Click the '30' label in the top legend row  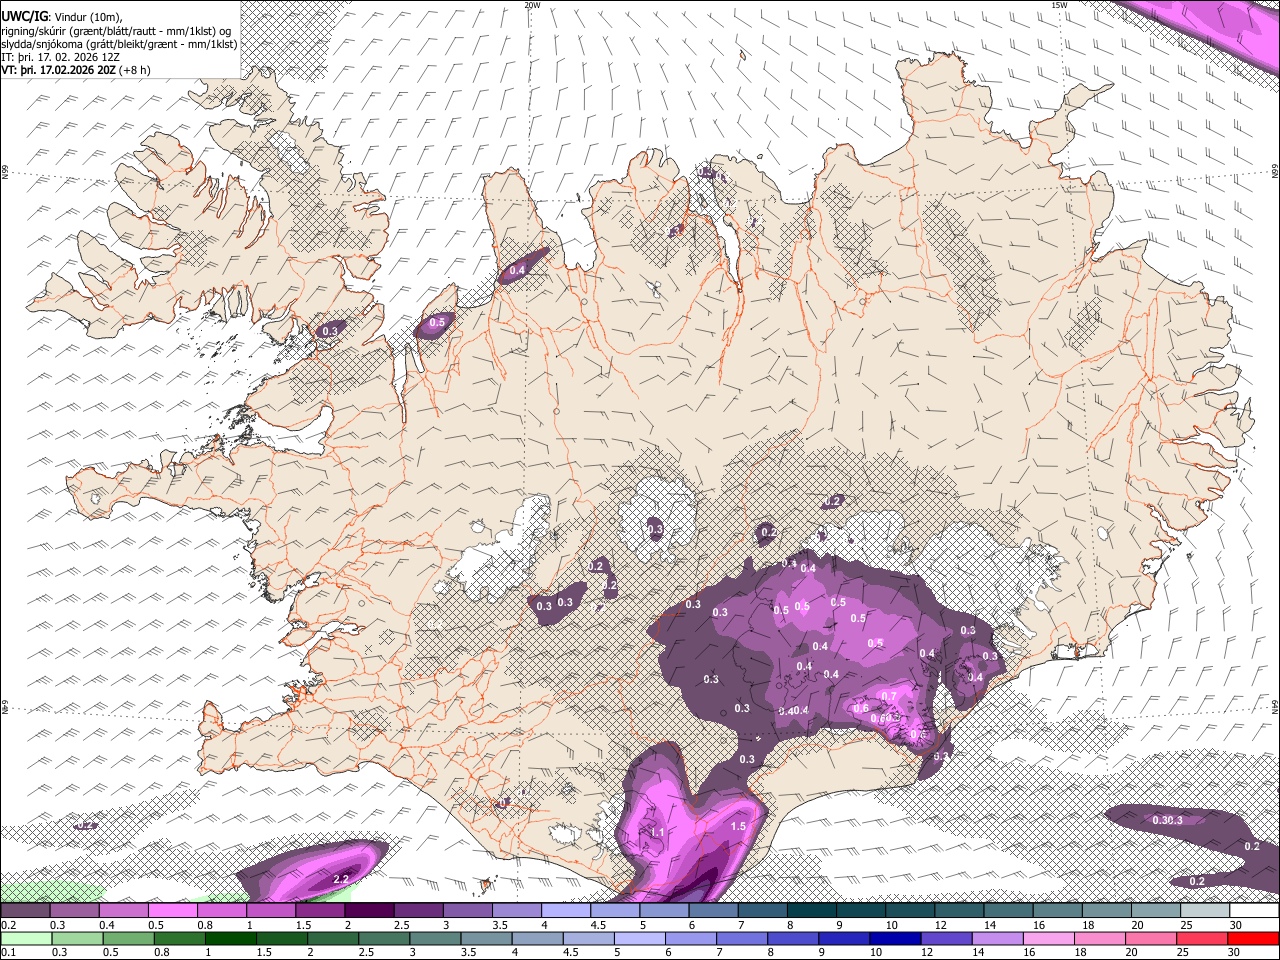[x=1238, y=925]
